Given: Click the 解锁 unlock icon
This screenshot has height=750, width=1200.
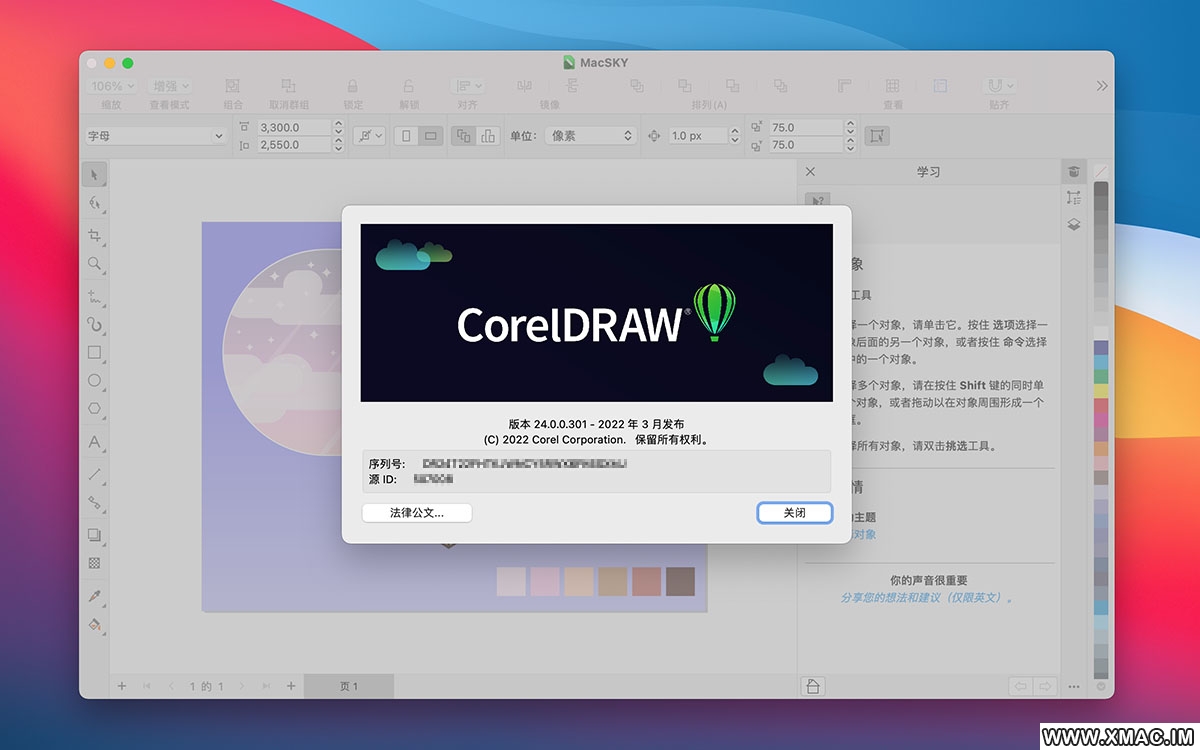Looking at the screenshot, I should coord(409,86).
